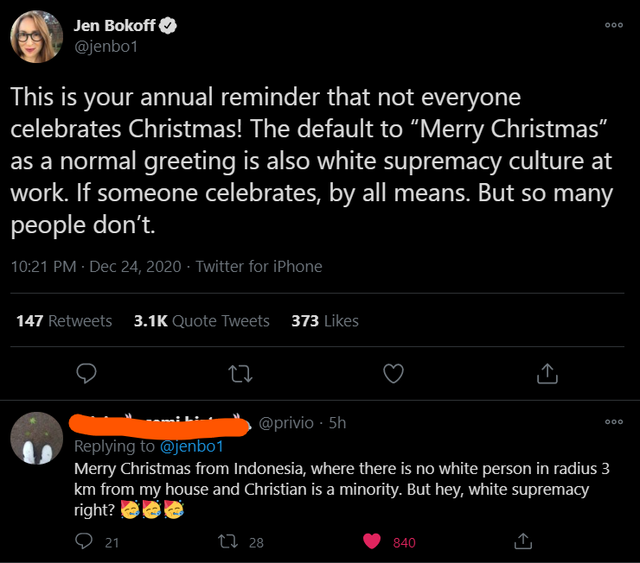Click the Twitter for iPhone source link
This screenshot has width=640, height=563.
coord(259,266)
